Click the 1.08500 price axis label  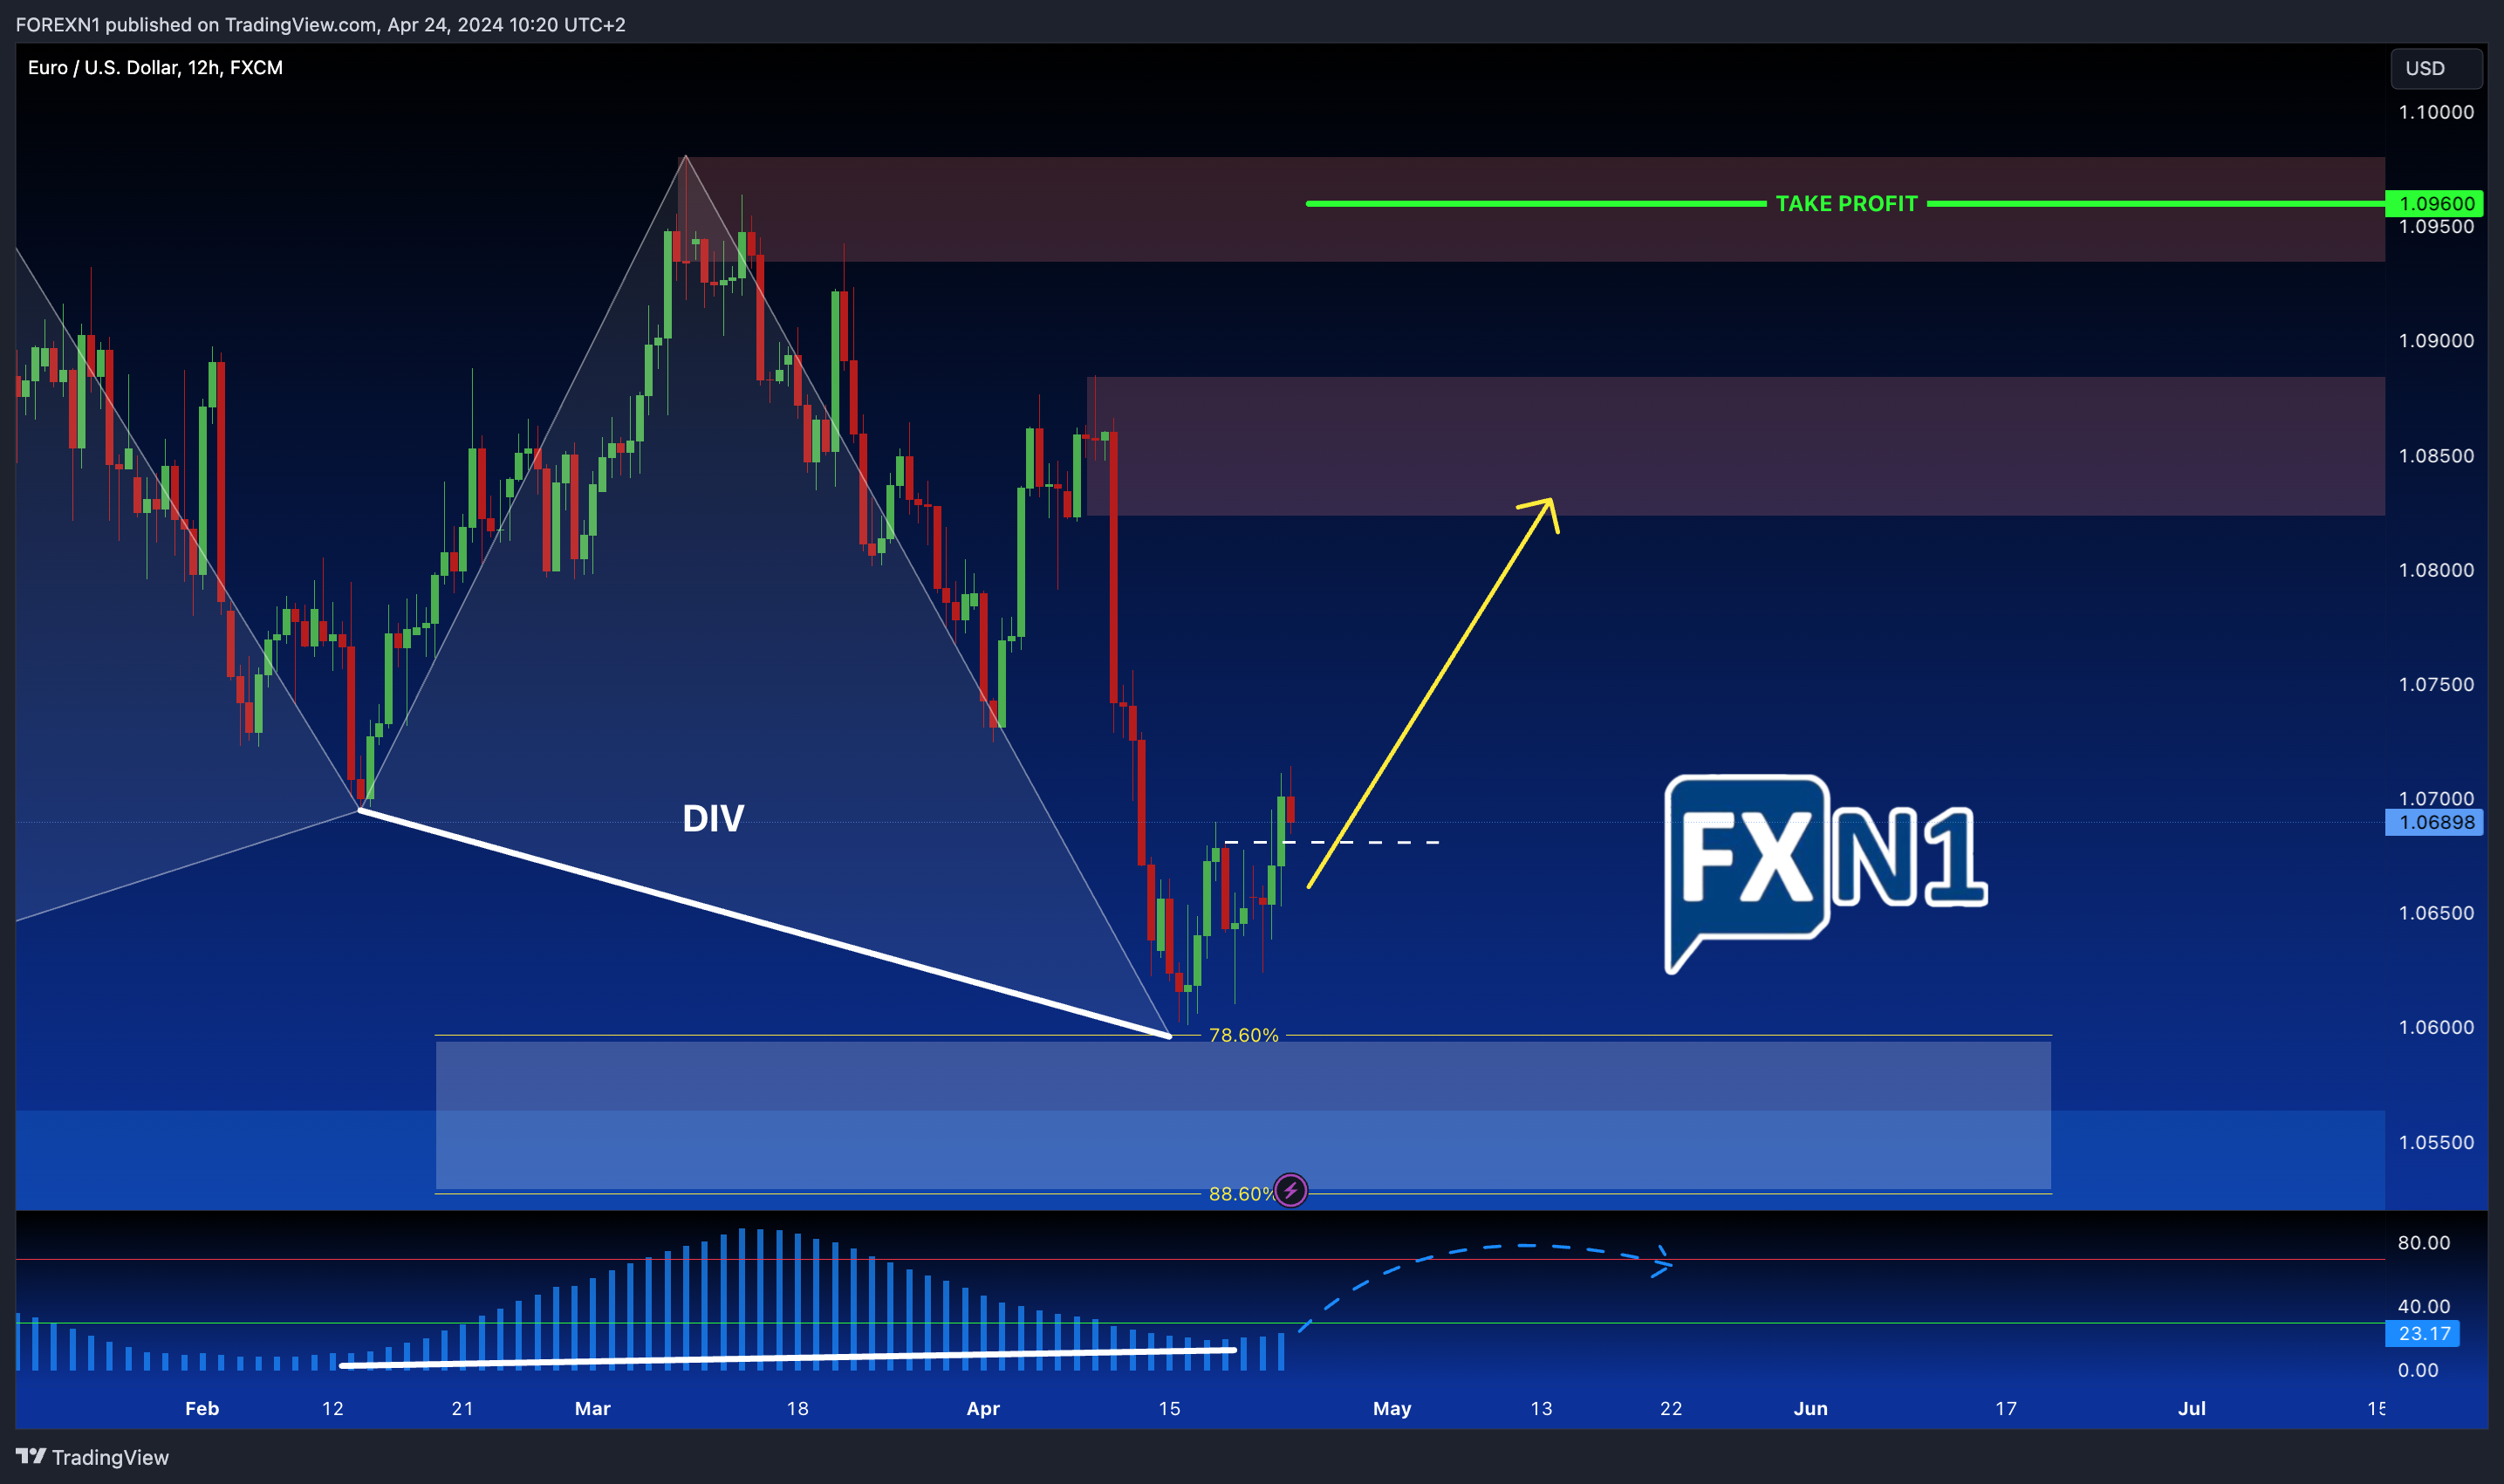point(2436,456)
